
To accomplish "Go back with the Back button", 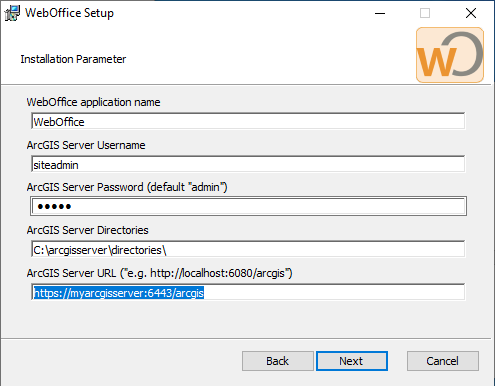I will (x=278, y=361).
